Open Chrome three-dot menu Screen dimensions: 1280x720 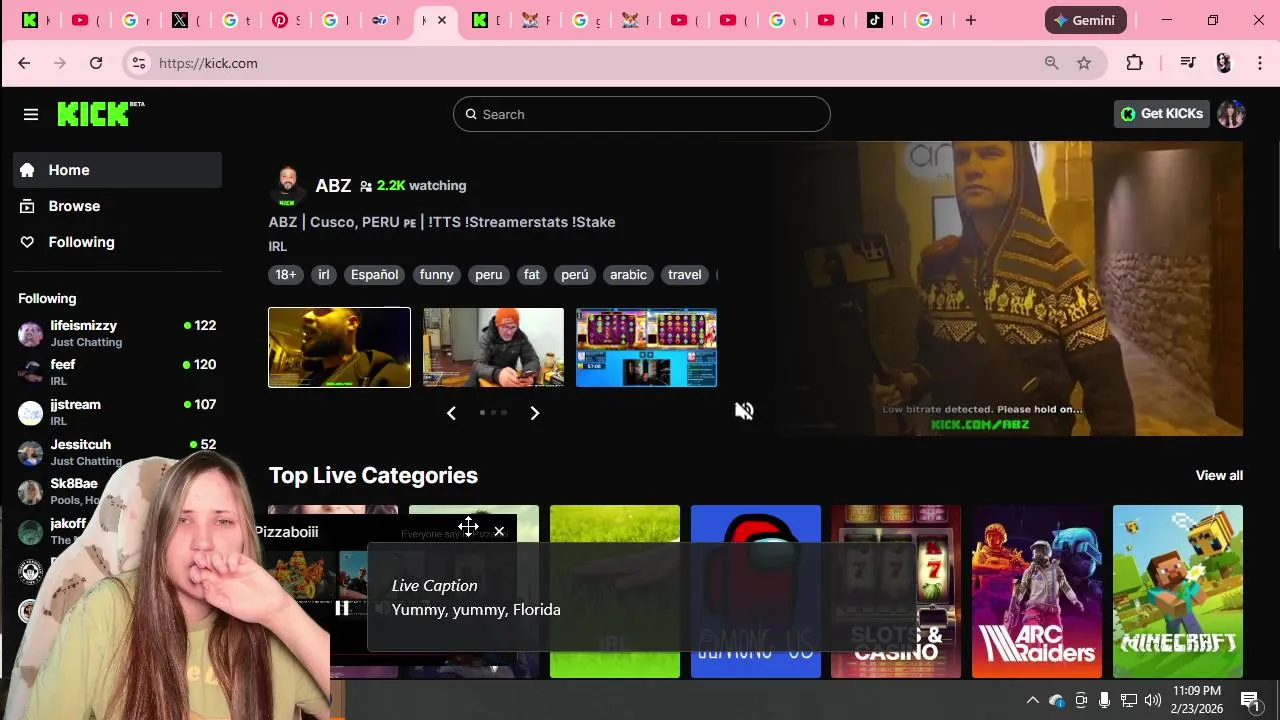(x=1260, y=63)
